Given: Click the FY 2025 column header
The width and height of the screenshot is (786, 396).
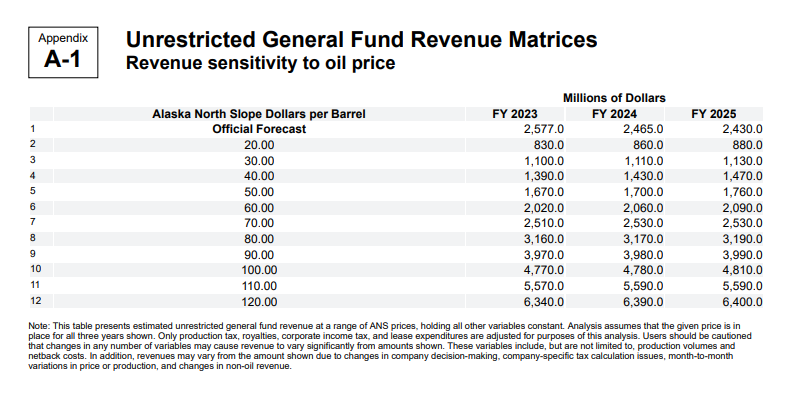Looking at the screenshot, I should (713, 114).
